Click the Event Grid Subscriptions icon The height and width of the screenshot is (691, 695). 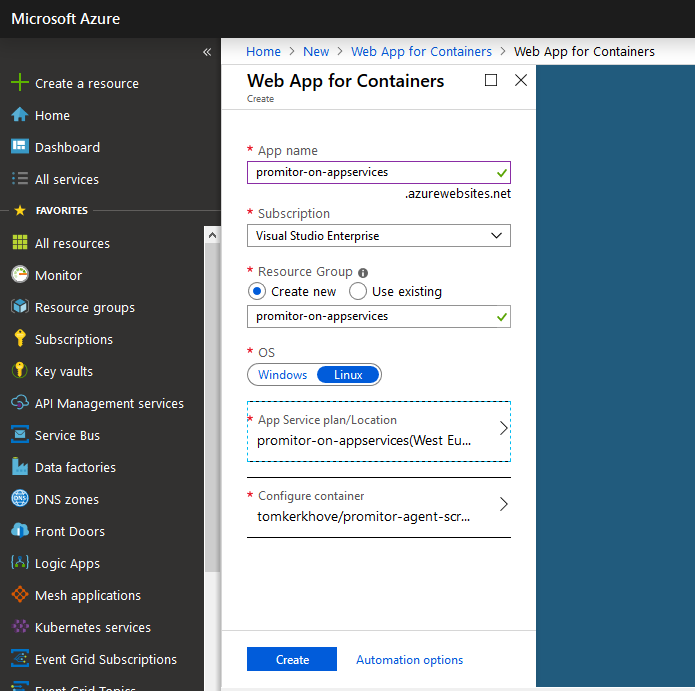pos(20,658)
